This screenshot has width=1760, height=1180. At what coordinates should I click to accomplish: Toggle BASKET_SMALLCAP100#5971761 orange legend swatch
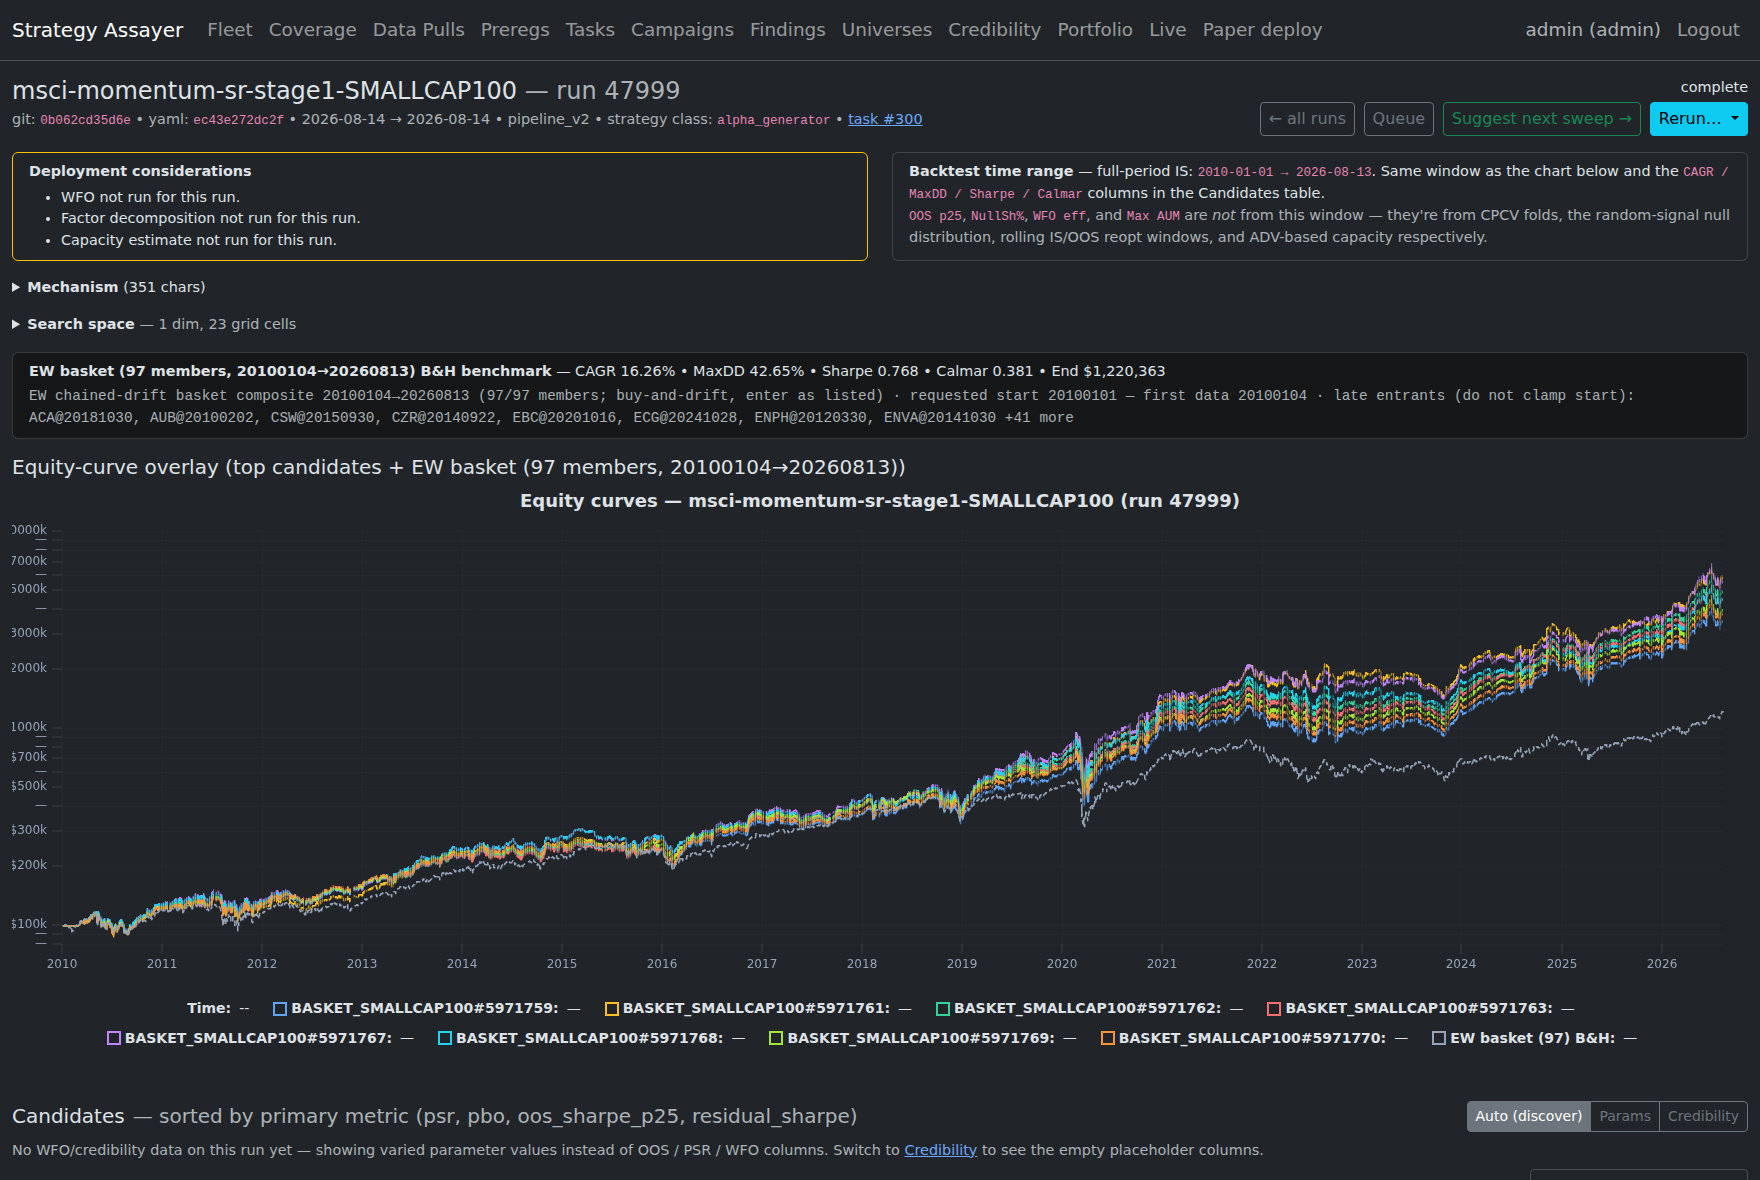pos(612,1009)
